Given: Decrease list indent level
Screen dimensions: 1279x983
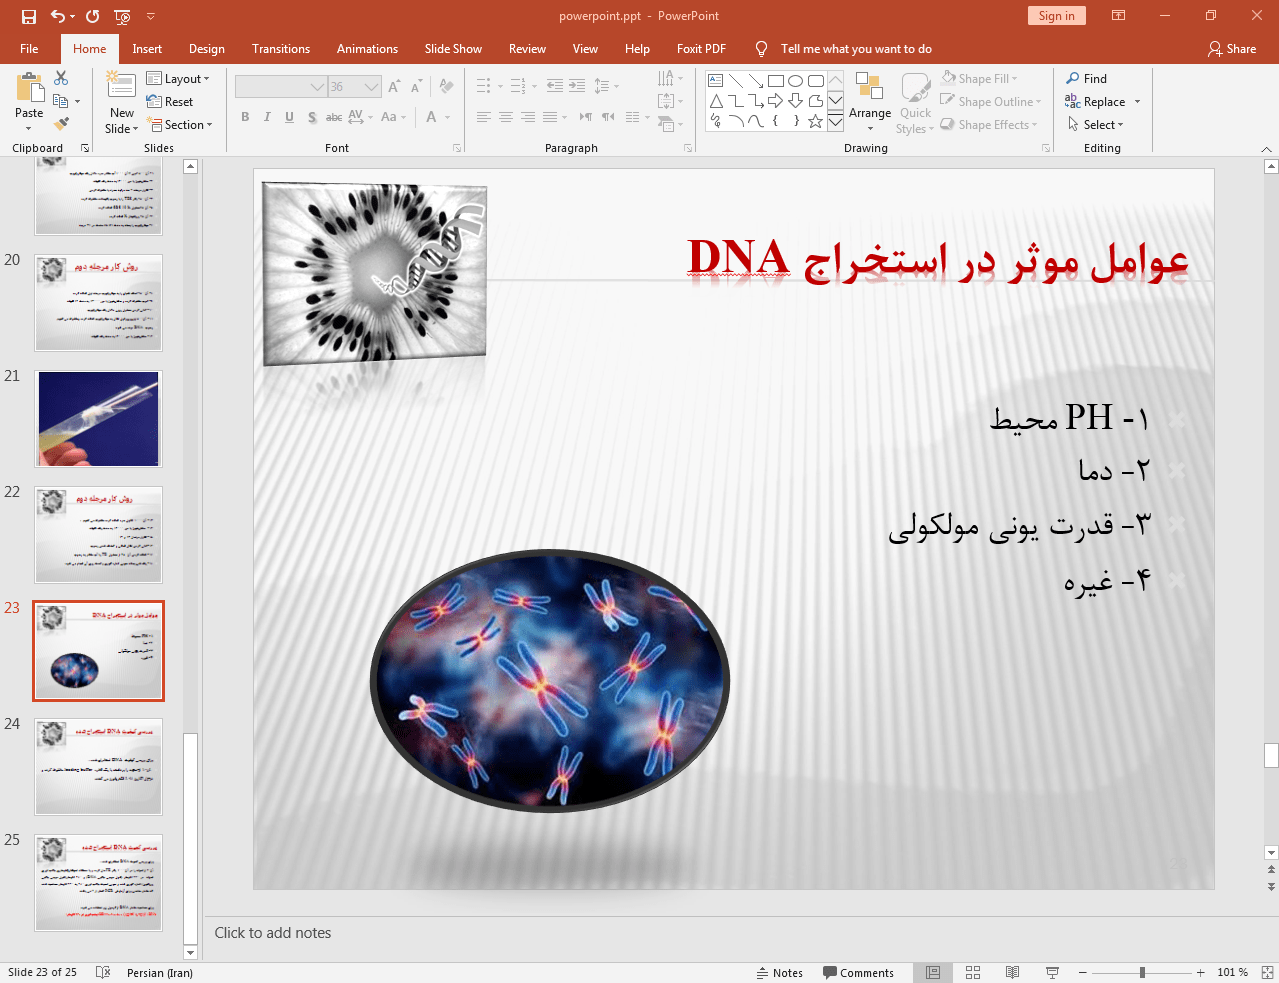Looking at the screenshot, I should (x=555, y=86).
